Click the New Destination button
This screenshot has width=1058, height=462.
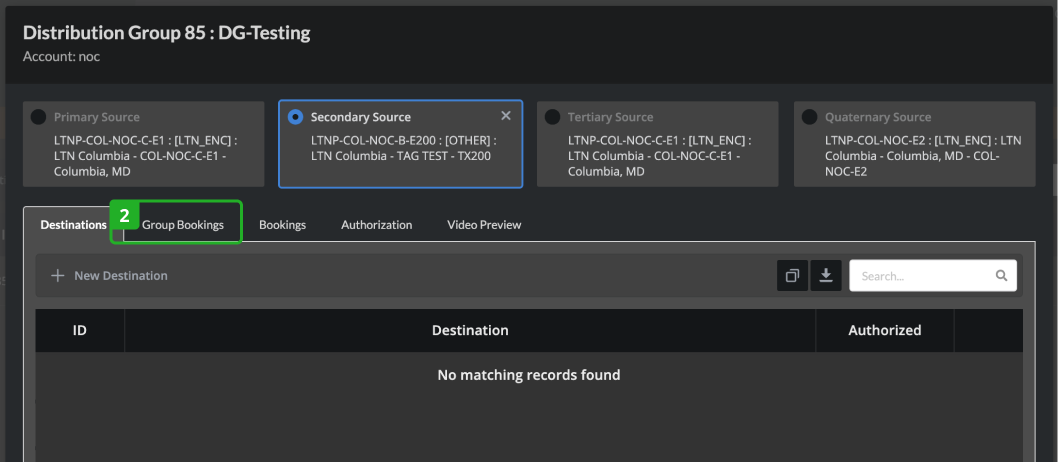(109, 275)
